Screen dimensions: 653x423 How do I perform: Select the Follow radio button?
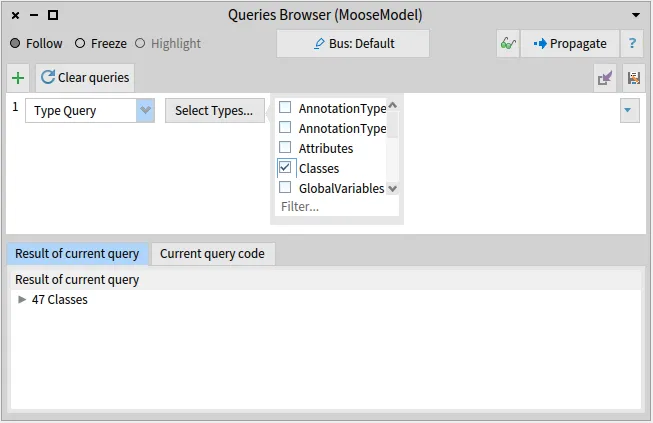click(15, 43)
